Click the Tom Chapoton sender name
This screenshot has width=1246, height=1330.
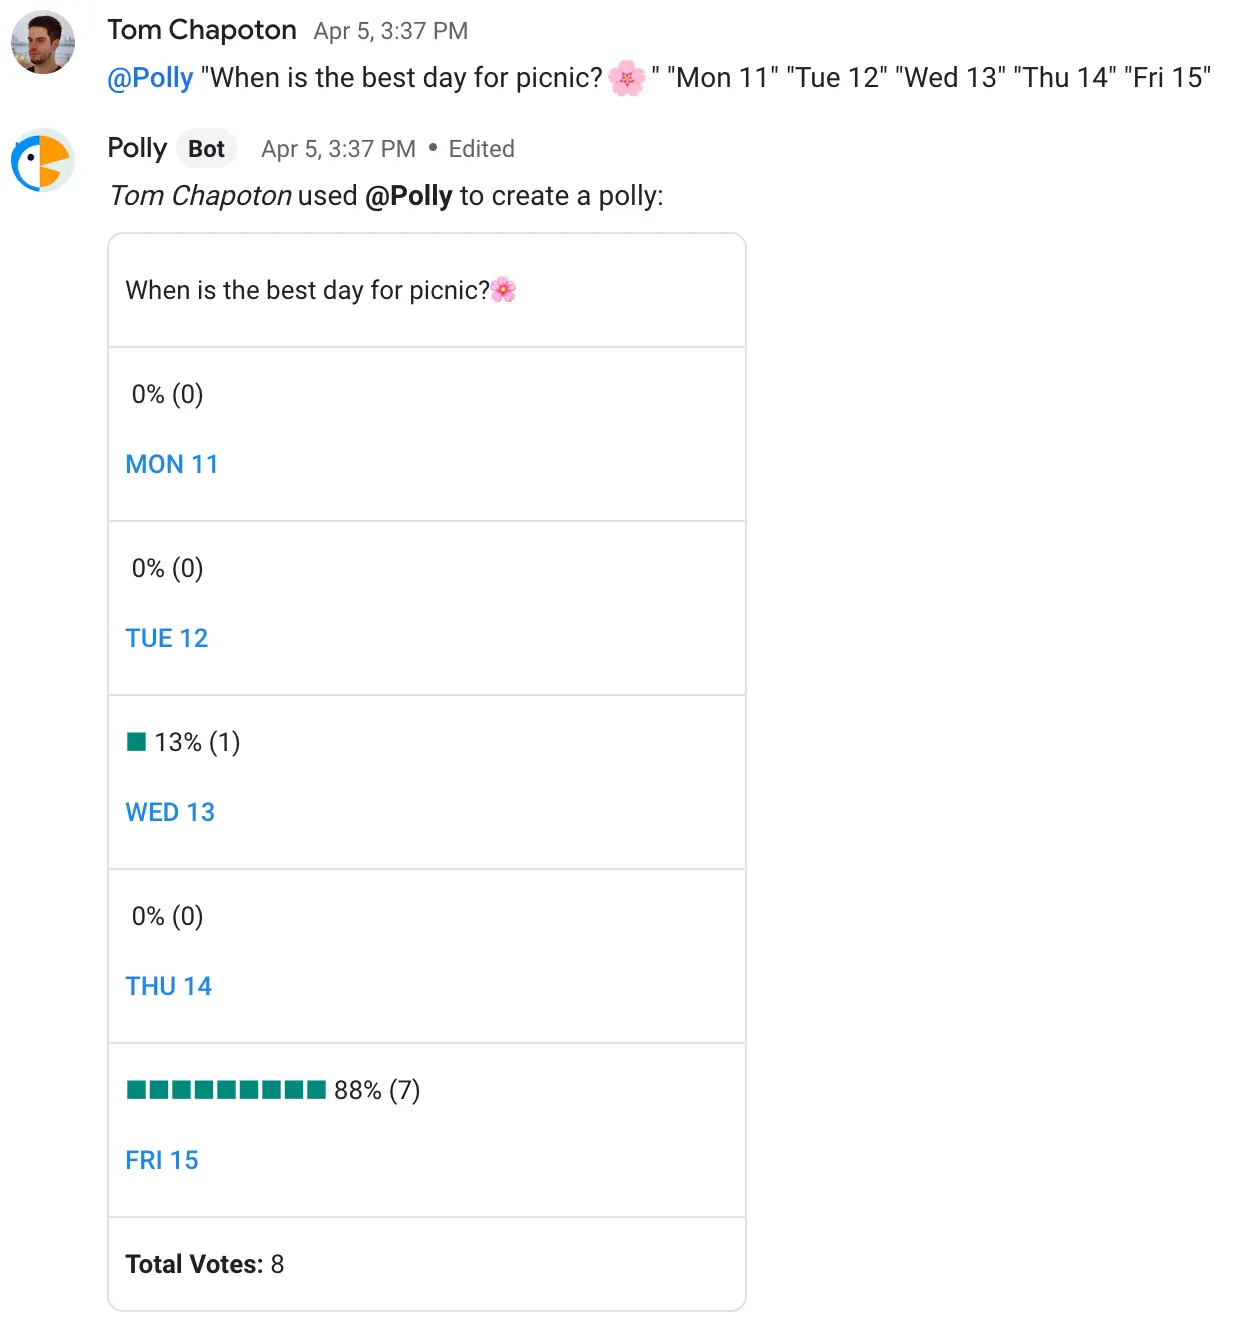coord(202,30)
